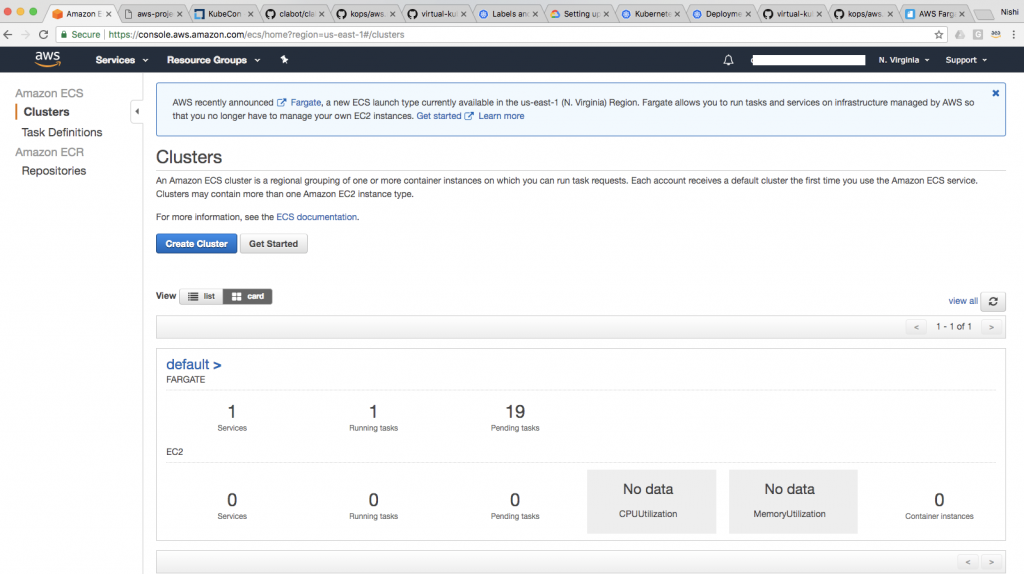Switch to list view
Screen dimensions: 1024x574
[201, 296]
